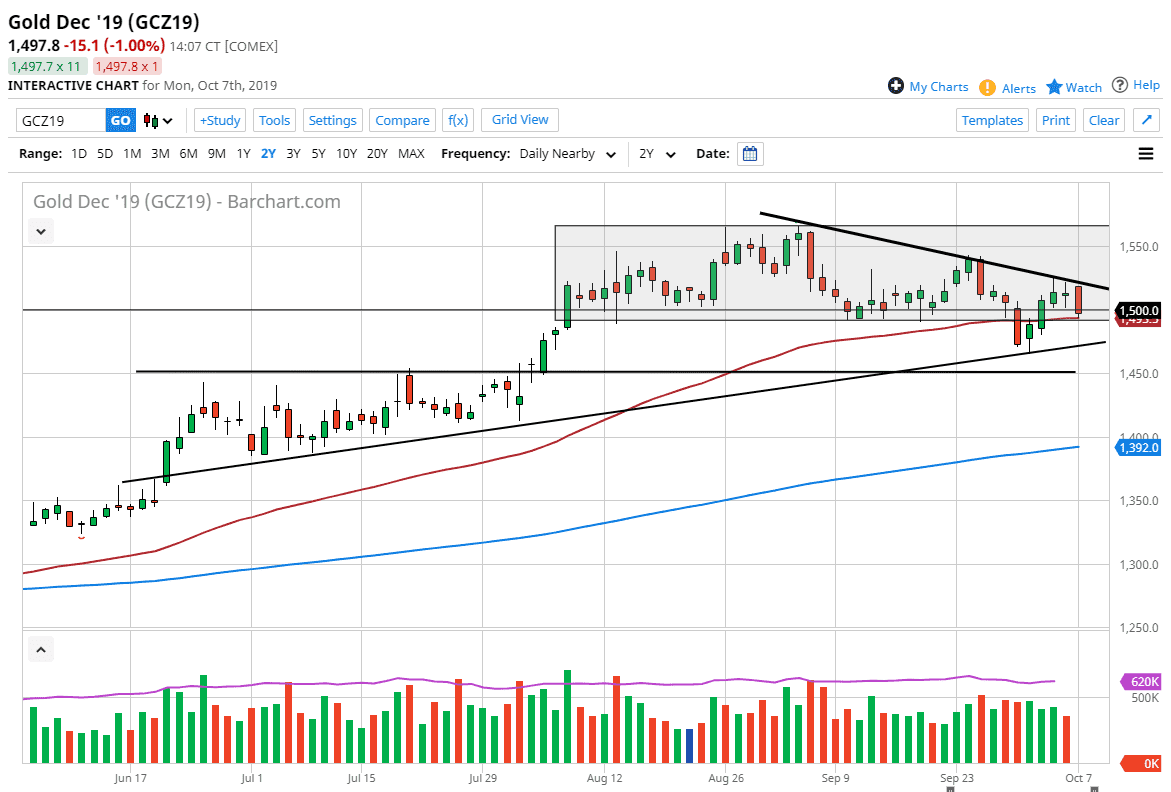
Task: Click the Templates button
Action: pos(992,120)
